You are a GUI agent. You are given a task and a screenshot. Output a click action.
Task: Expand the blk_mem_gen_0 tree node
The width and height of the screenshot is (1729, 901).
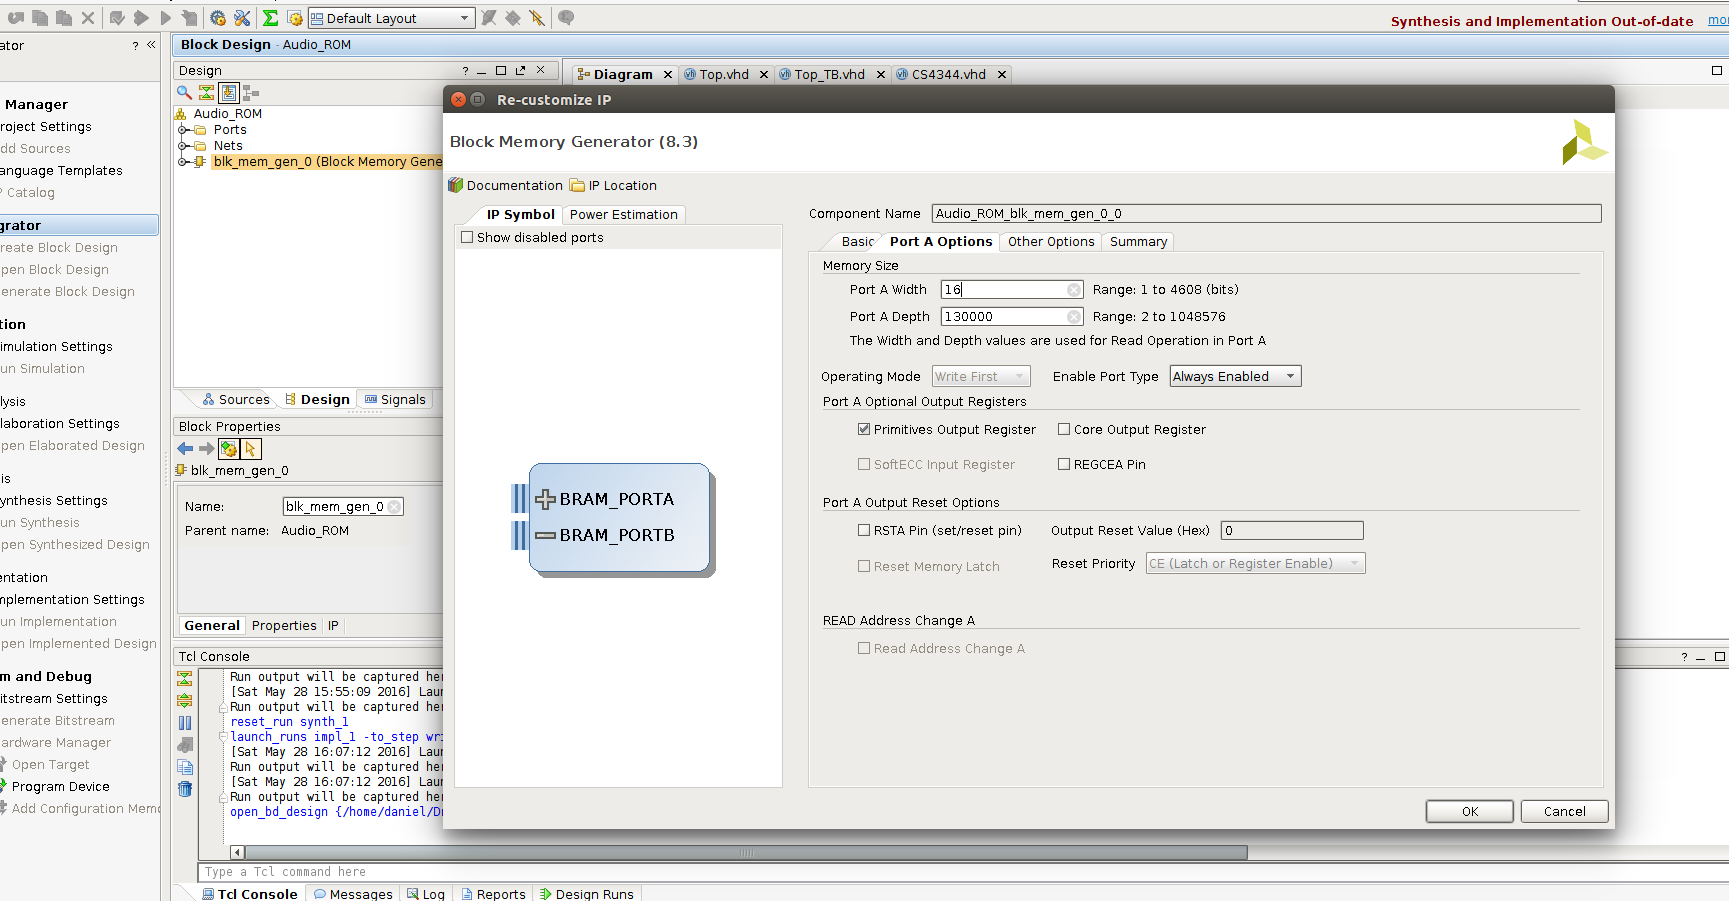[x=183, y=162]
